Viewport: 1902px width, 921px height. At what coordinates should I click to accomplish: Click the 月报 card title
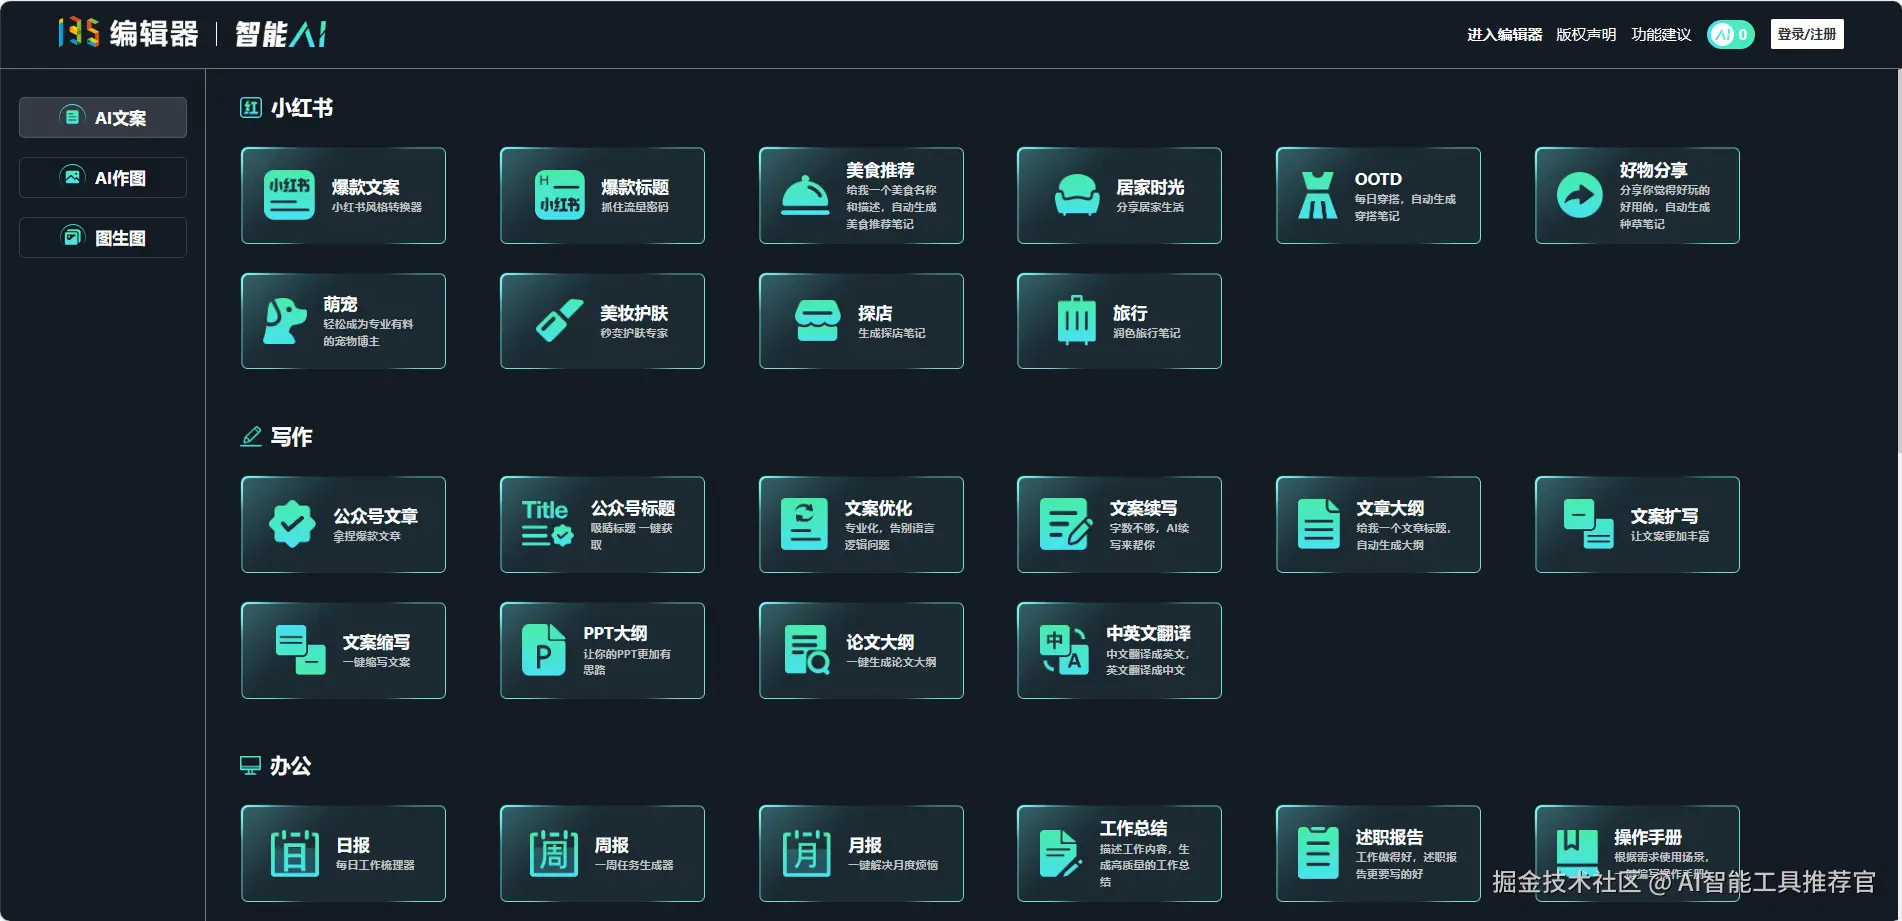(x=865, y=845)
